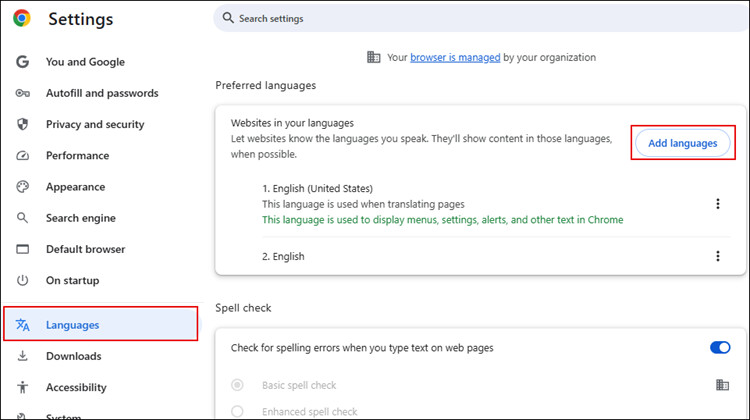Go to the Default browser section
The image size is (750, 420).
coord(85,249)
